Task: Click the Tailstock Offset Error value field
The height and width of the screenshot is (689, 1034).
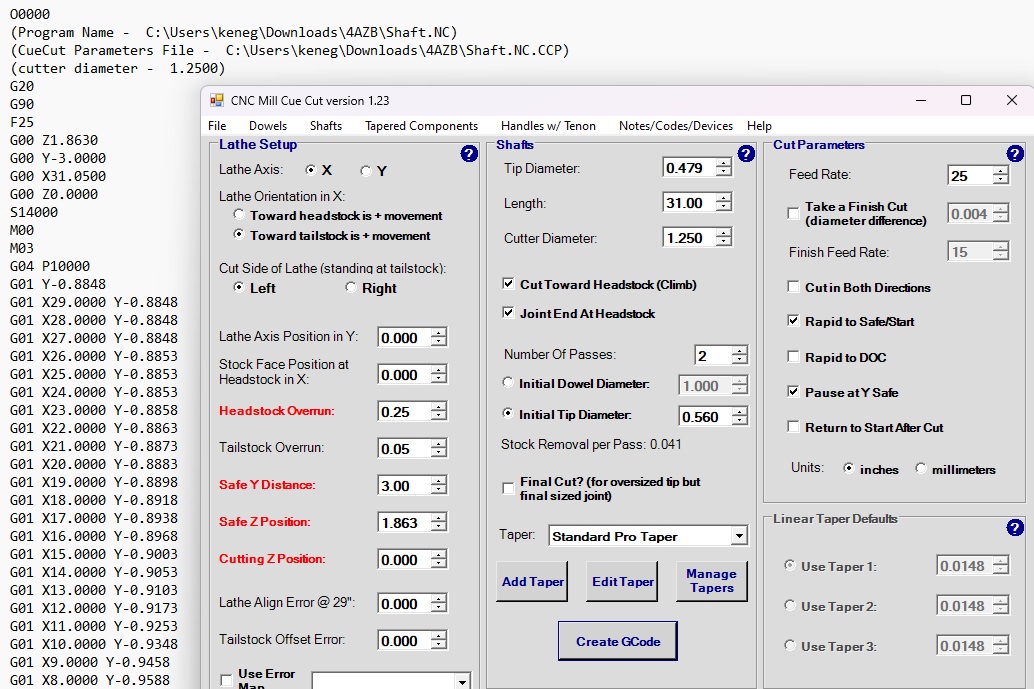Action: click(404, 641)
